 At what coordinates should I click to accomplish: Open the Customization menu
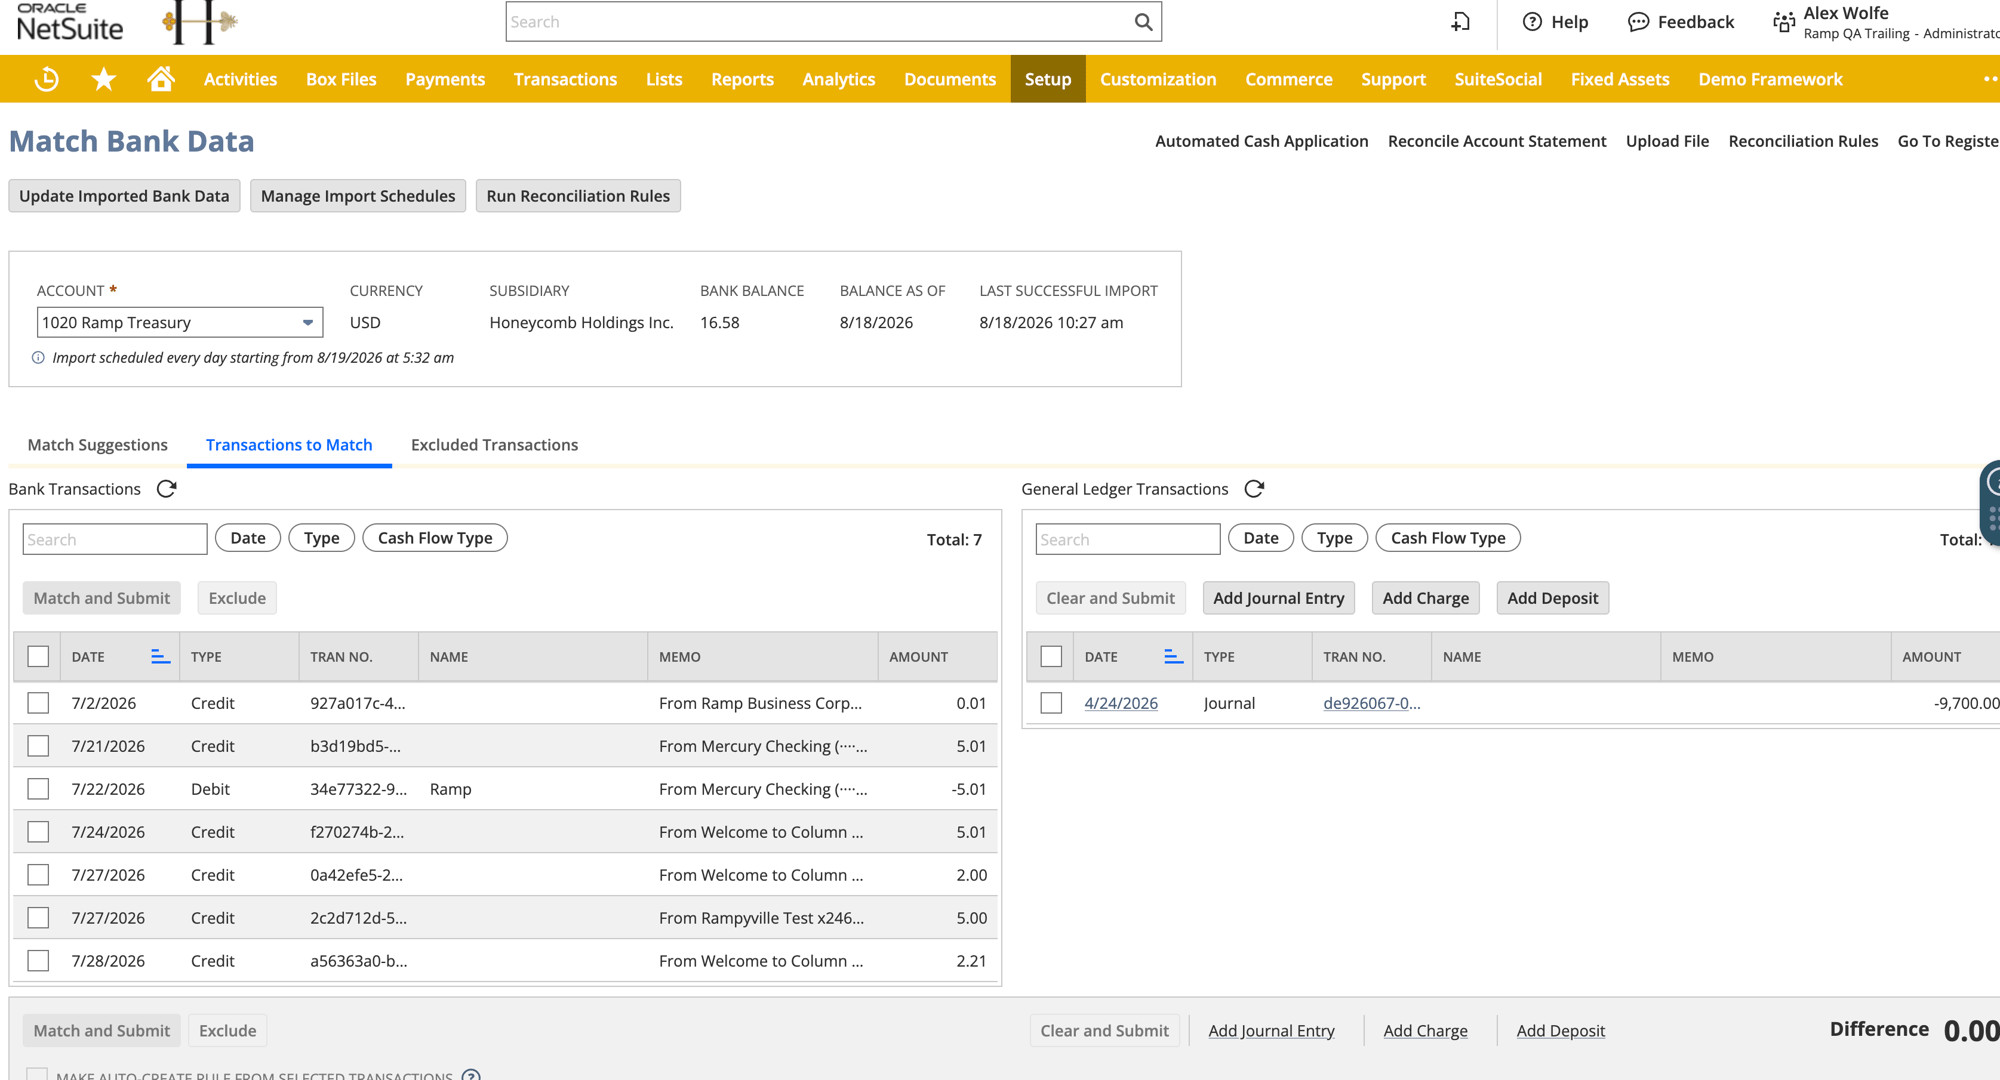(1158, 79)
